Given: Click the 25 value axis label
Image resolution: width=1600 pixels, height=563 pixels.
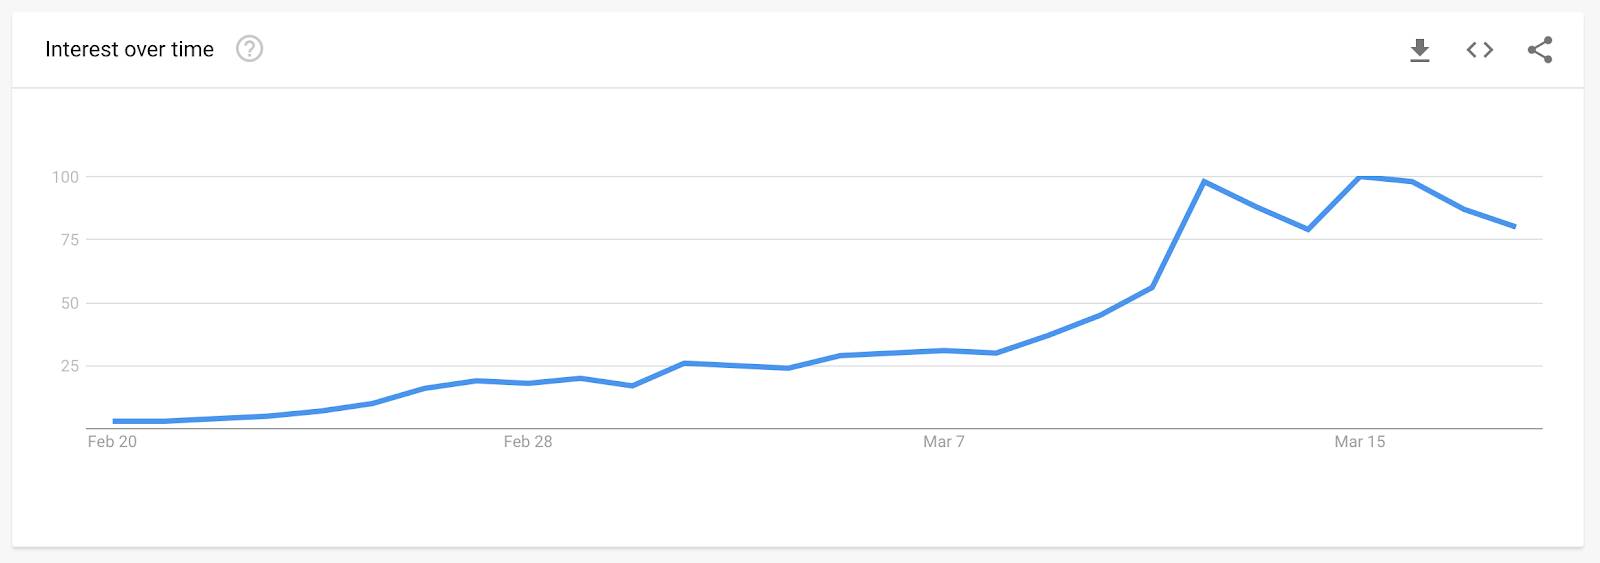Looking at the screenshot, I should (69, 366).
